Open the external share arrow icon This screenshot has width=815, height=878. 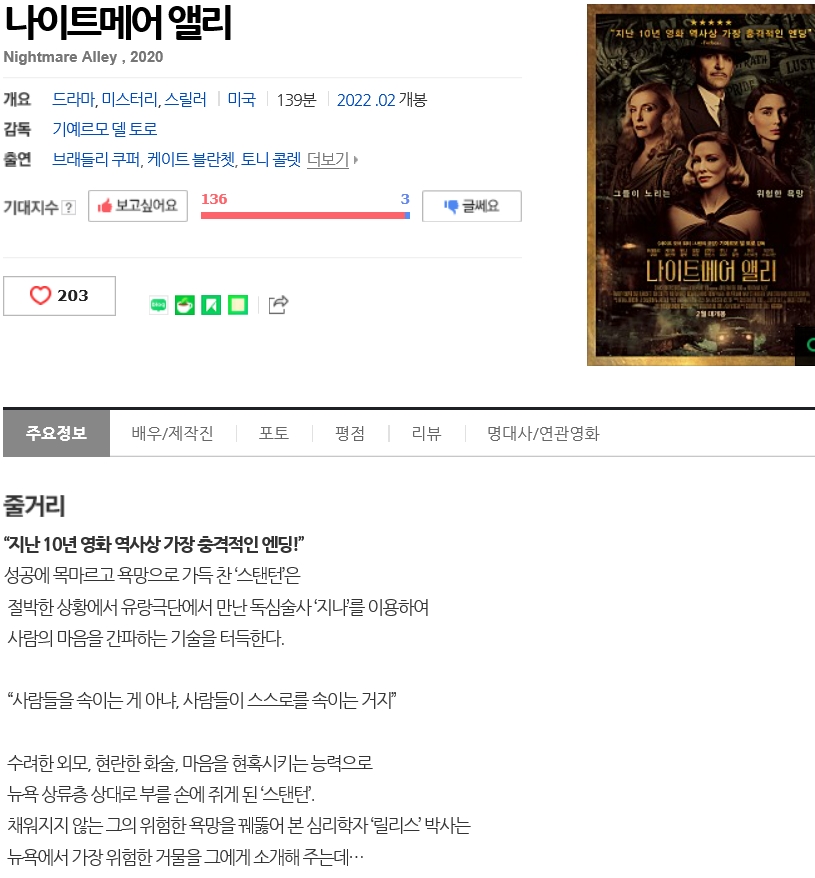click(x=278, y=305)
